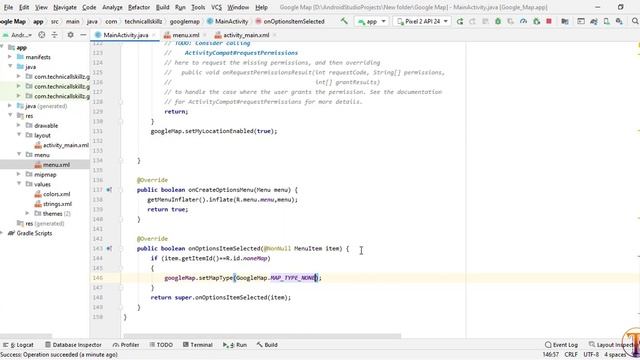This screenshot has width=640, height=360.
Task: Hide the Project panel with minus icon
Action: pyautogui.click(x=83, y=35)
